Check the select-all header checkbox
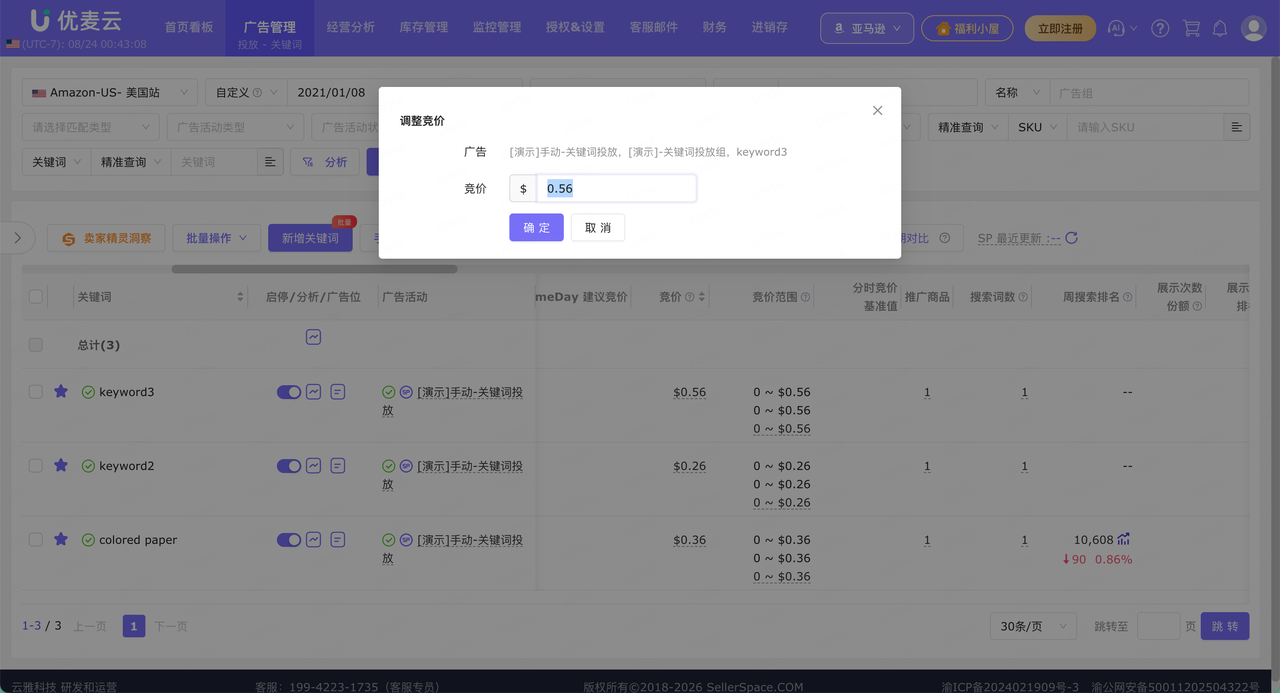The width and height of the screenshot is (1280, 693). coord(36,297)
